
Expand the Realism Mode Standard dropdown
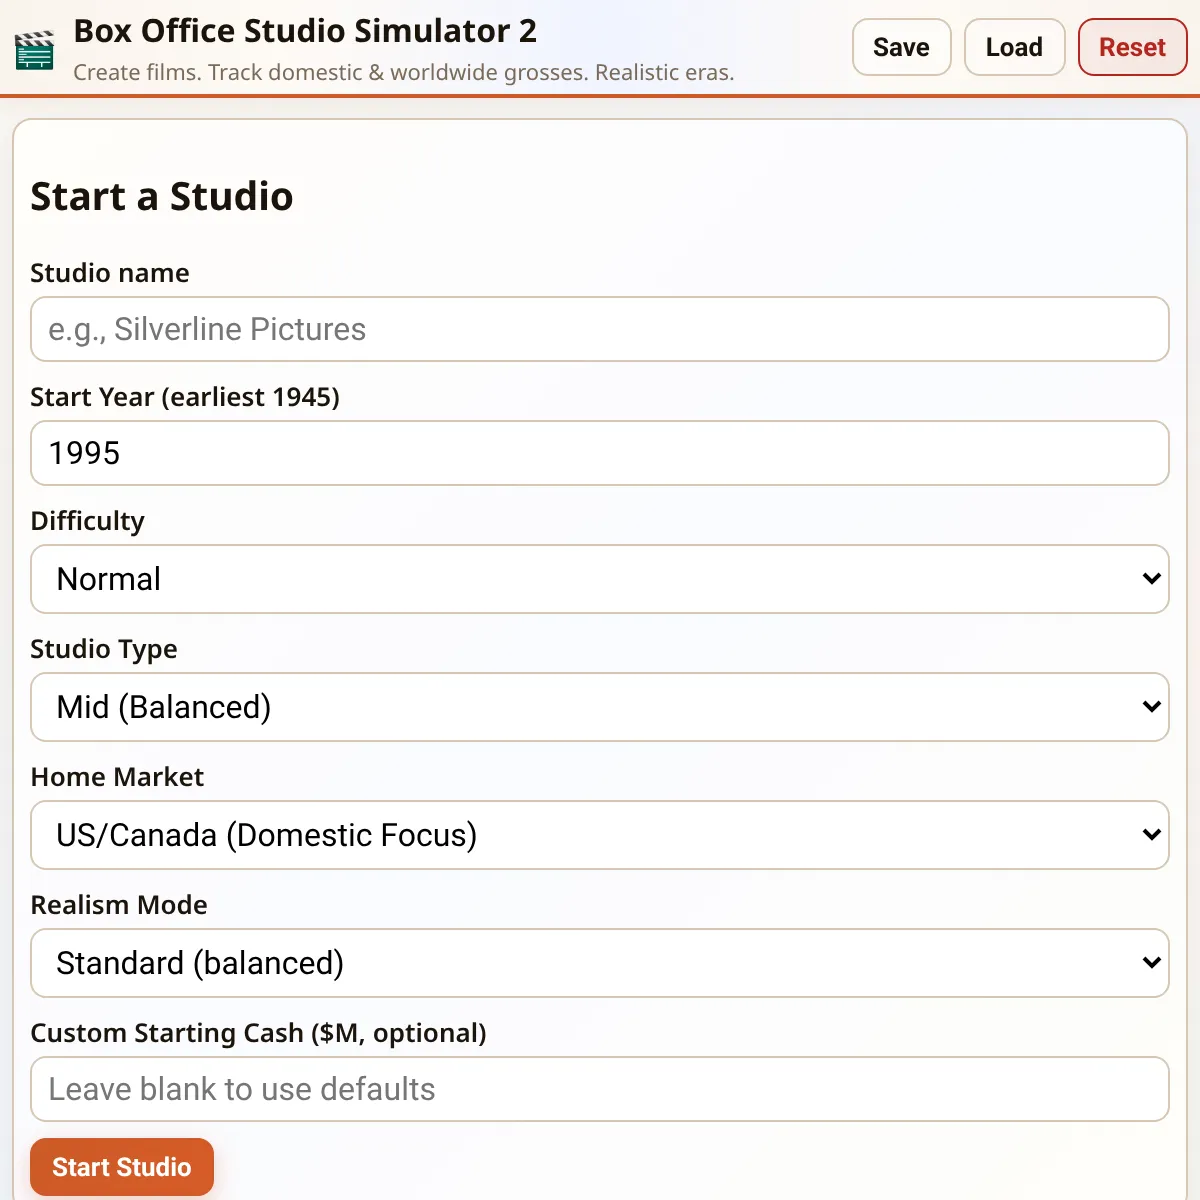[600, 963]
